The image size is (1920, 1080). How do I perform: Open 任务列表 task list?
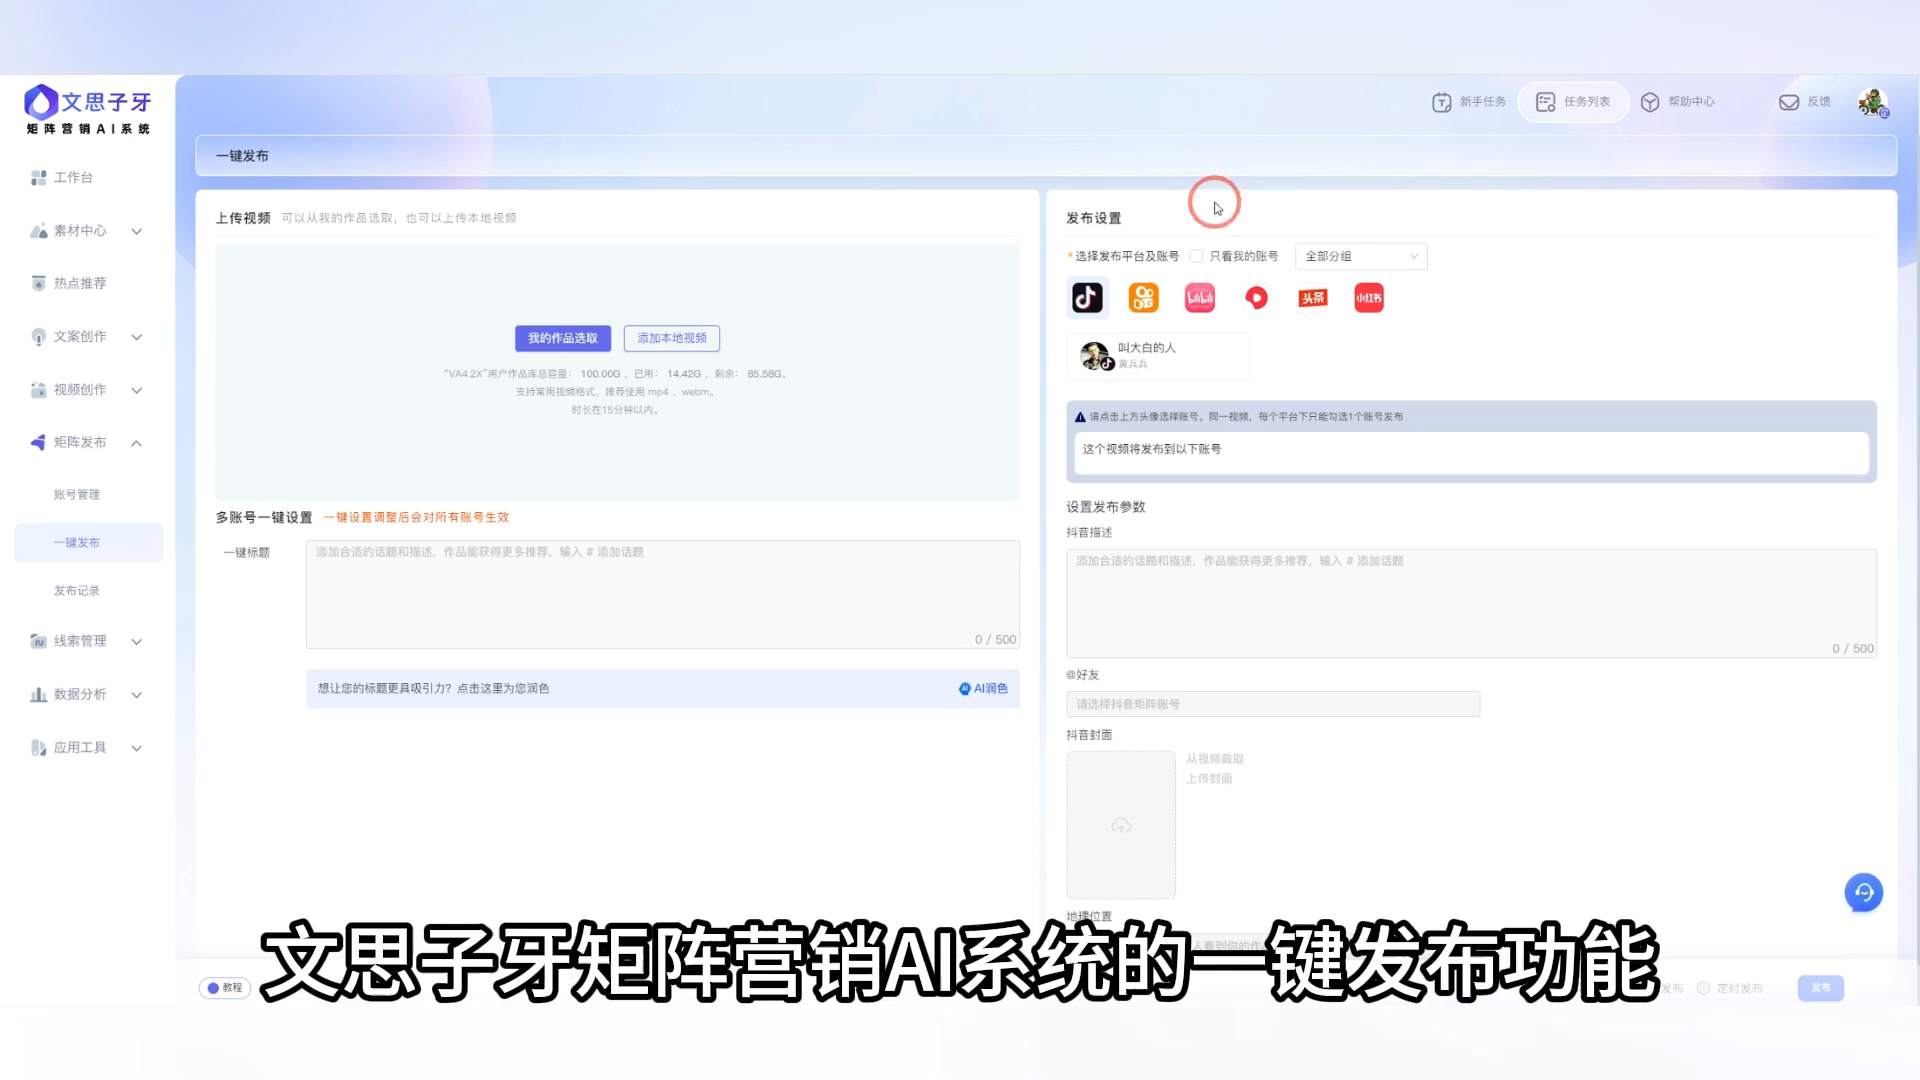click(1573, 102)
